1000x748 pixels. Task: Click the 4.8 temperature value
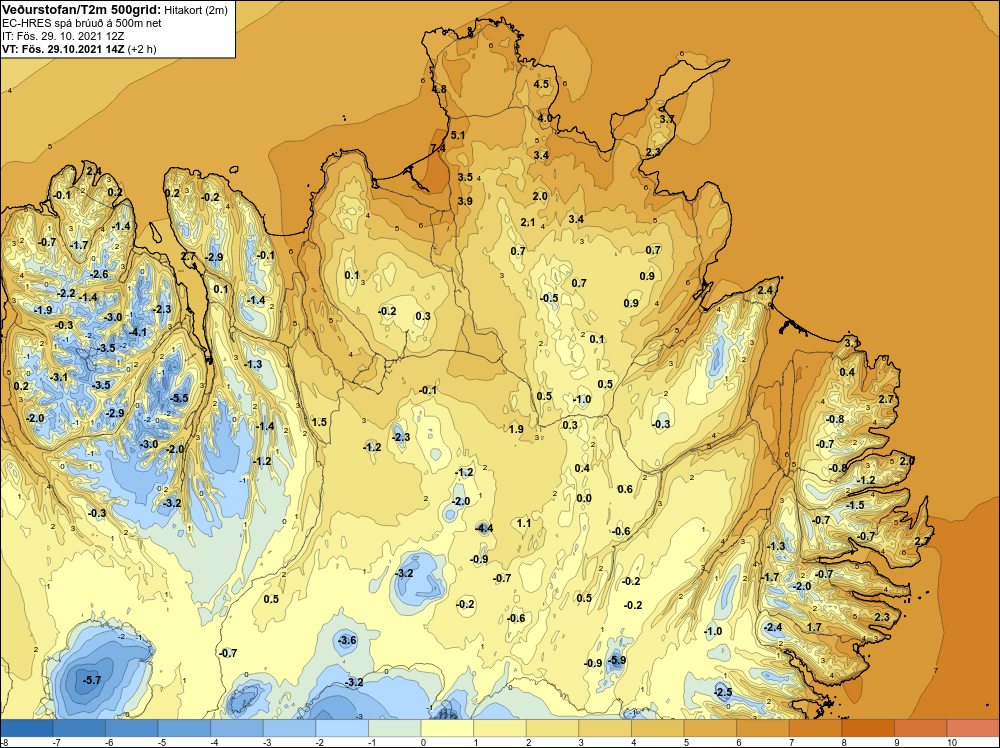[x=439, y=89]
